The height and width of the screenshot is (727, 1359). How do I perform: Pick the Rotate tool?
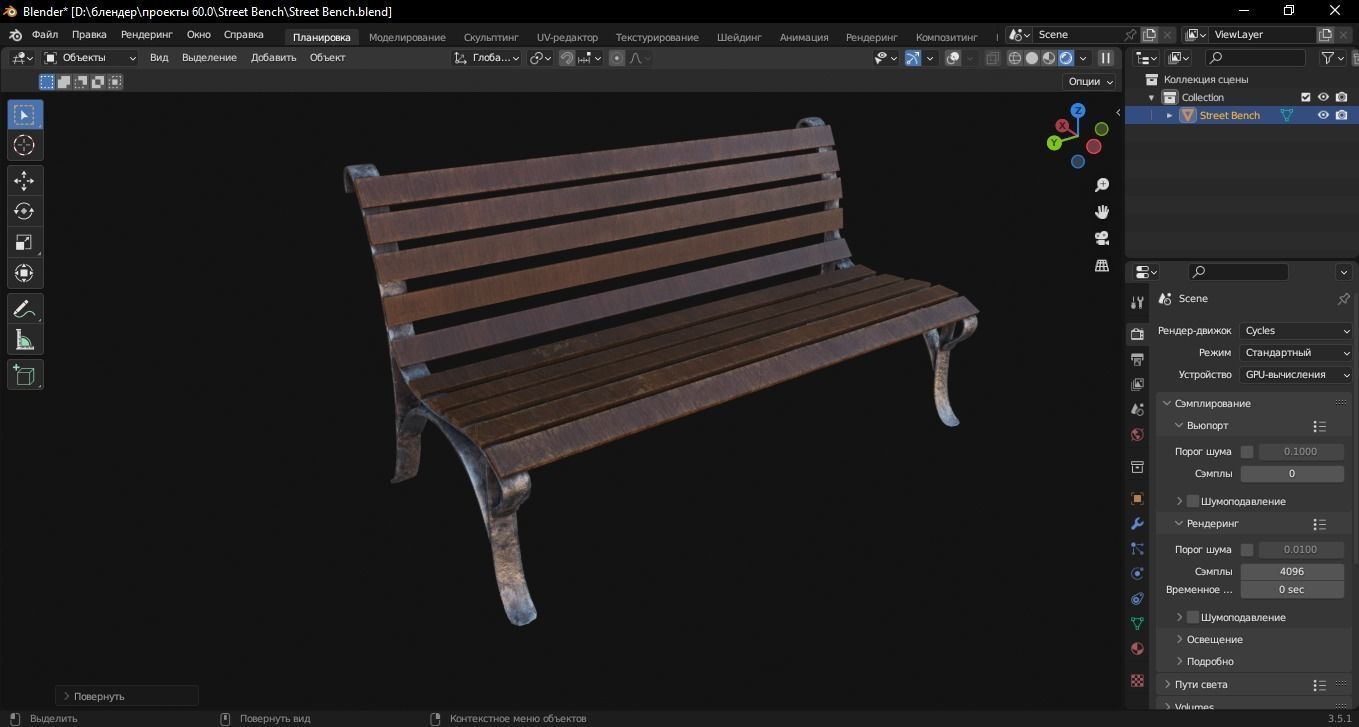(25, 212)
